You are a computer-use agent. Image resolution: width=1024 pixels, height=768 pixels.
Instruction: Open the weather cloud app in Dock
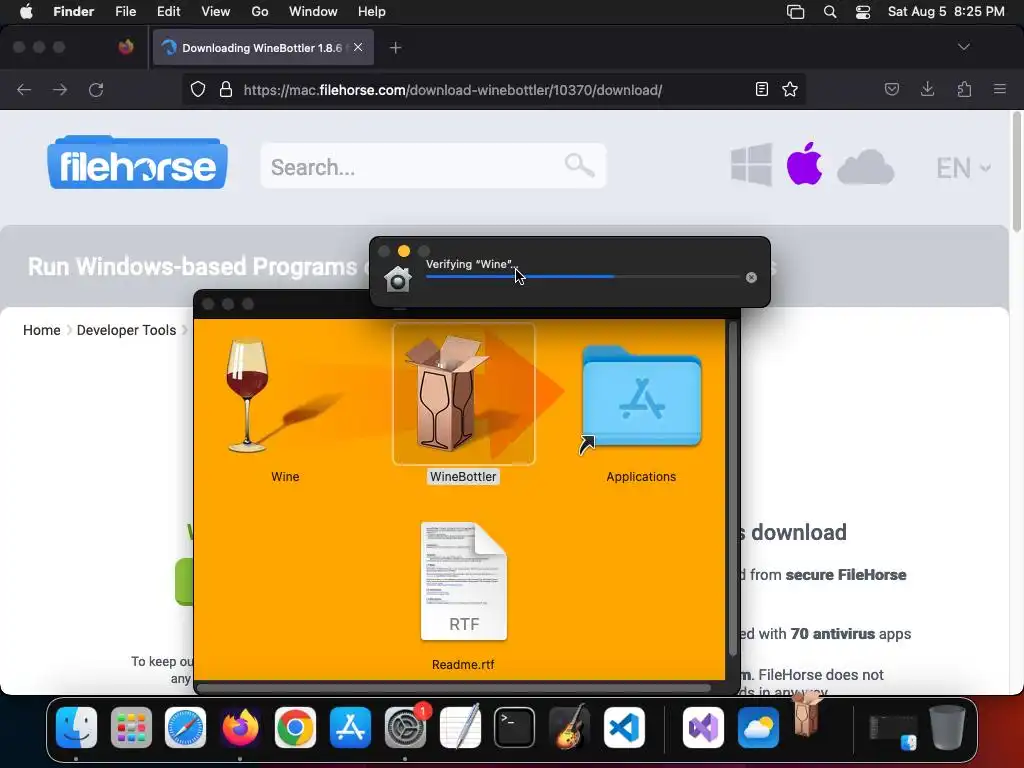(758, 728)
